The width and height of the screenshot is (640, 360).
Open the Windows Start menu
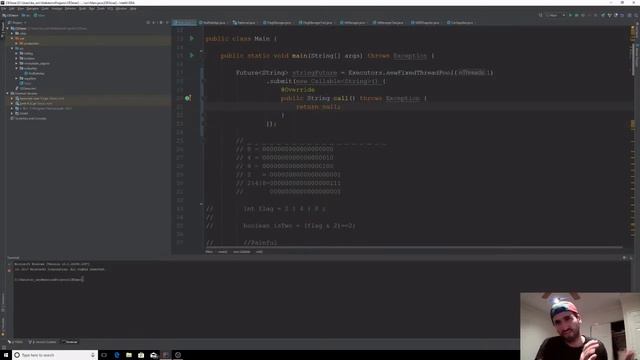[6, 355]
